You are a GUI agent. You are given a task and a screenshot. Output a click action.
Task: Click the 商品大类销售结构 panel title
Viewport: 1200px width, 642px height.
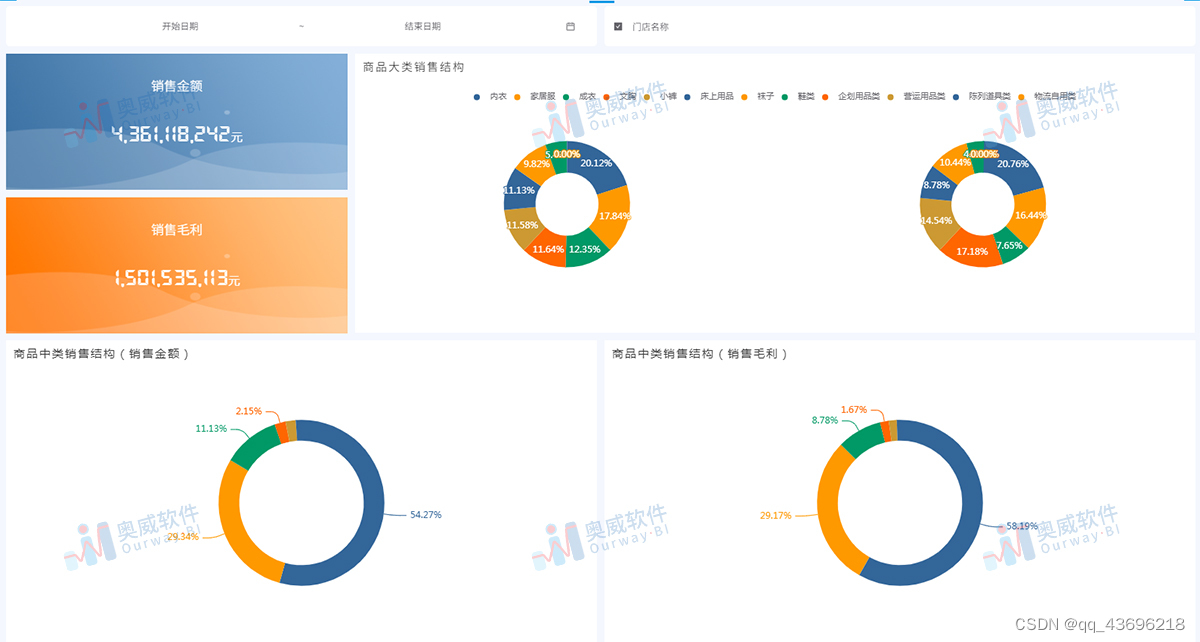pos(413,67)
